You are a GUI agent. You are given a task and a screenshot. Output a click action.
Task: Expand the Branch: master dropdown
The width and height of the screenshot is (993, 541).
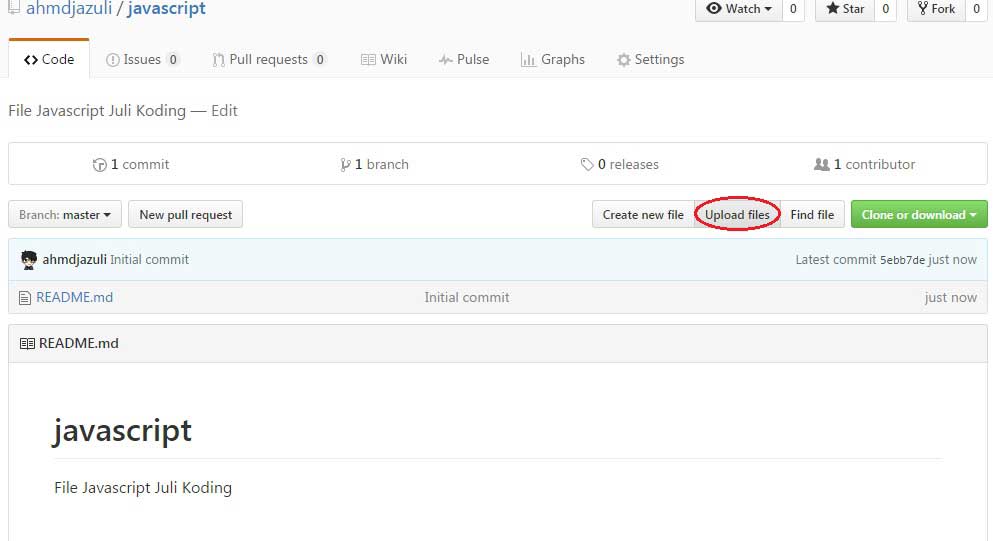coord(65,215)
